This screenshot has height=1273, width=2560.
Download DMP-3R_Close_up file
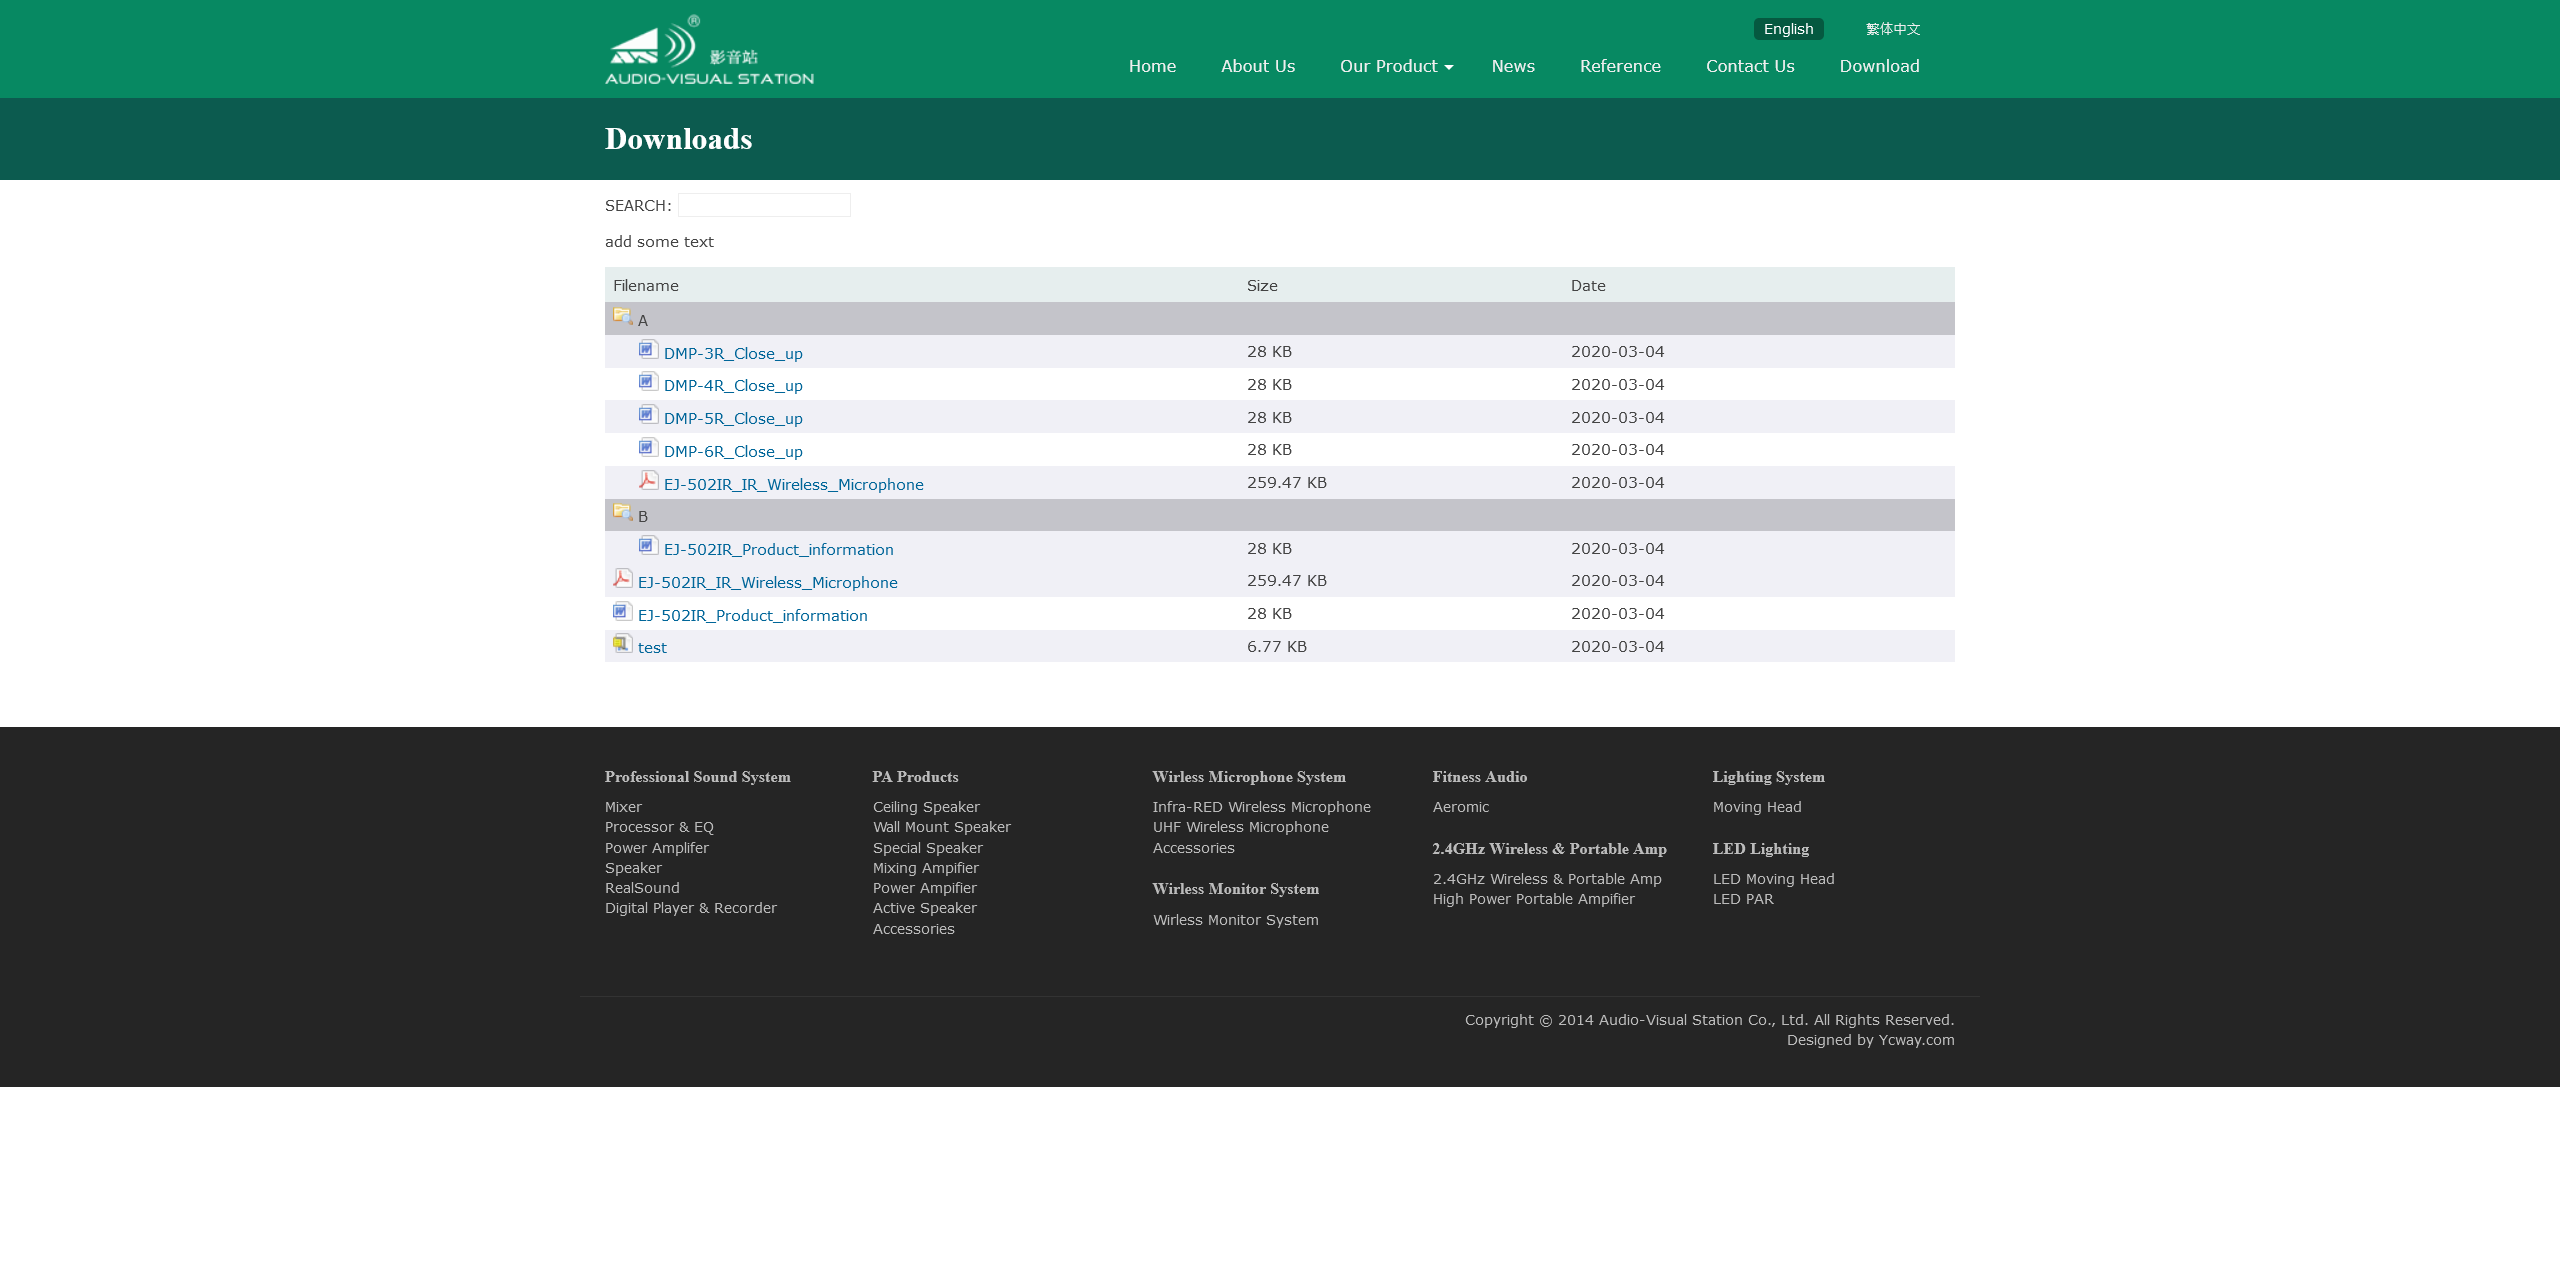coord(733,353)
